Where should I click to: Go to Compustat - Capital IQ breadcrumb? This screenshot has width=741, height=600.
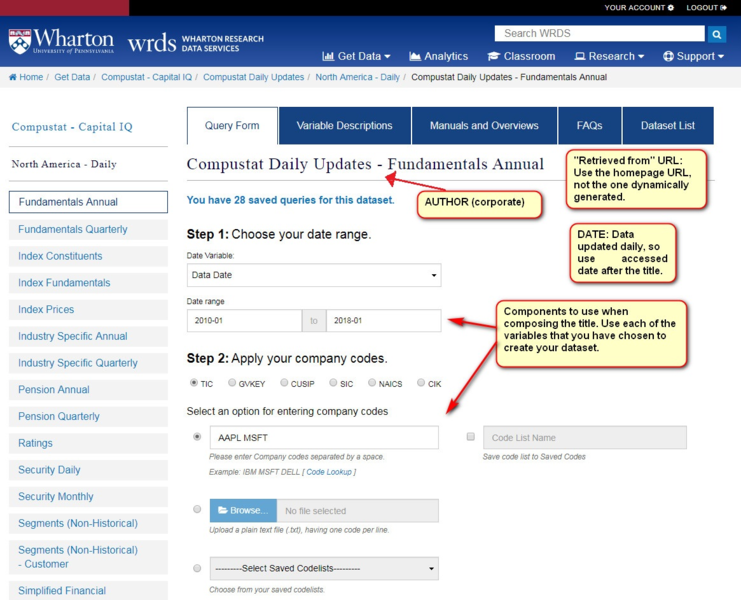click(x=146, y=77)
